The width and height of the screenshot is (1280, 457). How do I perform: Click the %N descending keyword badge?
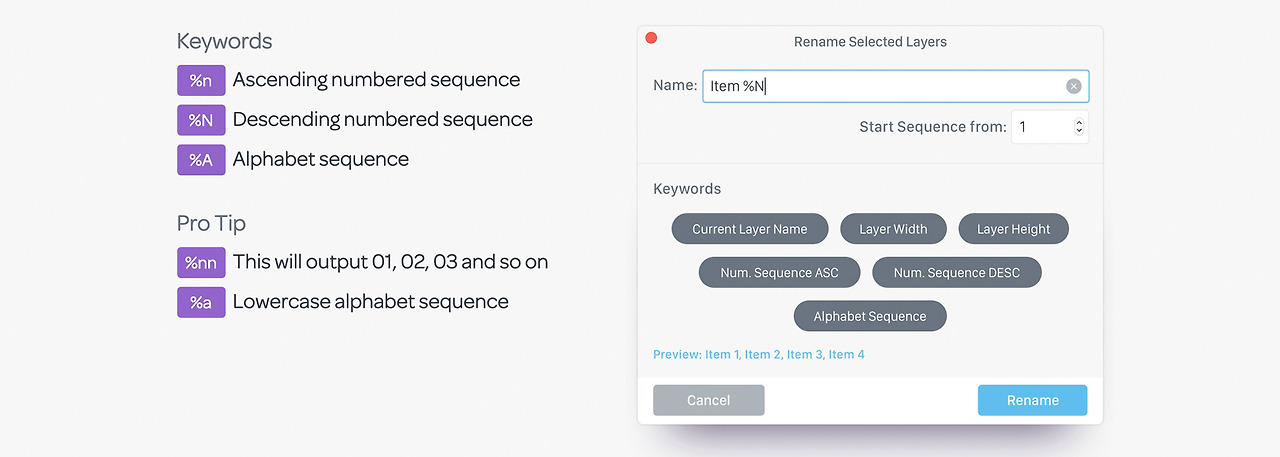(201, 120)
